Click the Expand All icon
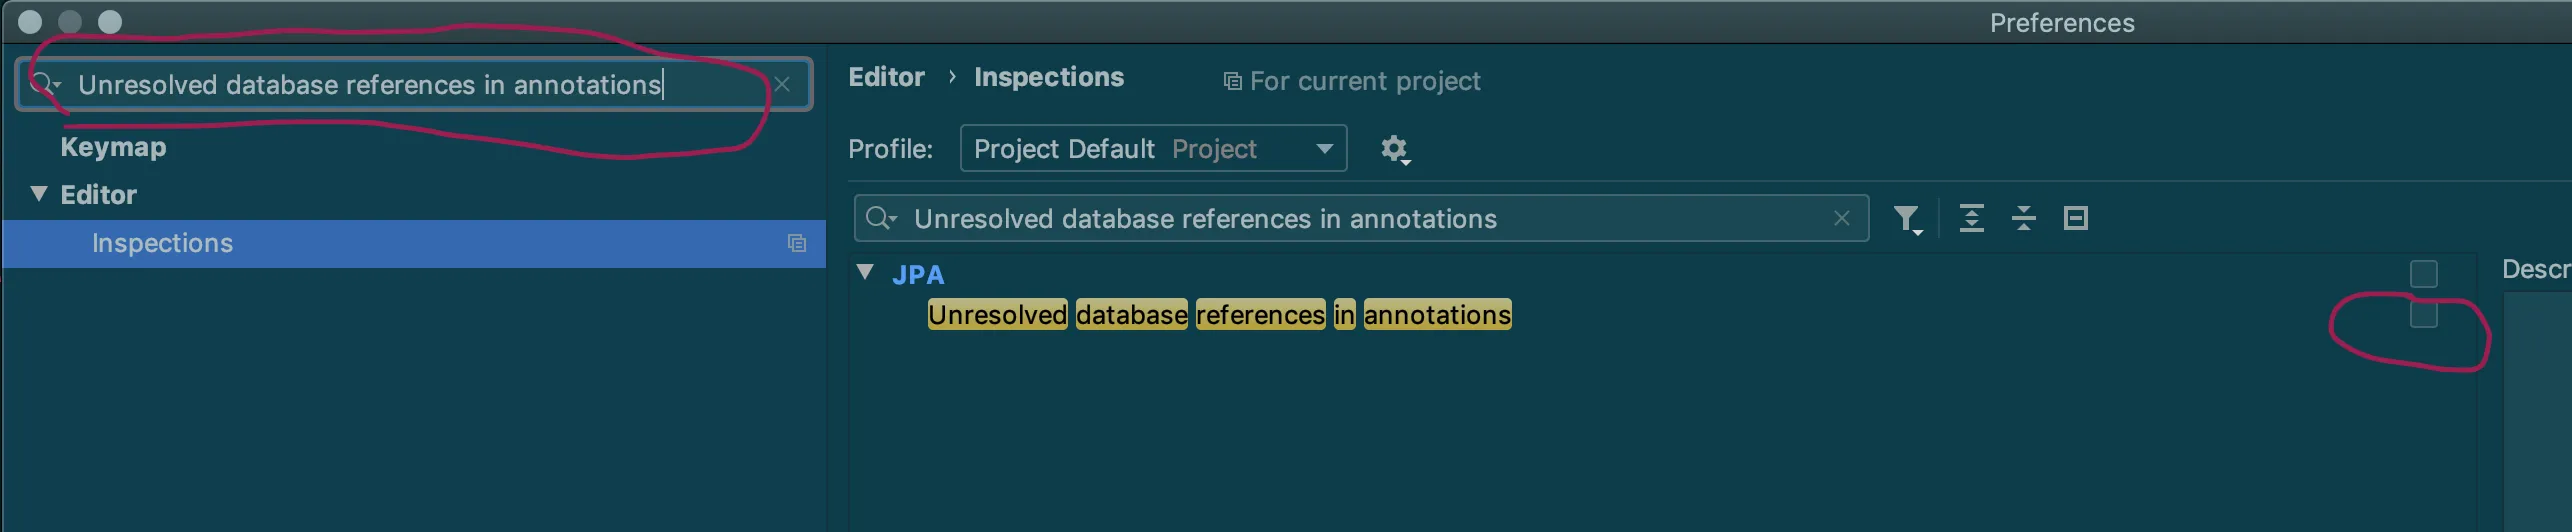This screenshot has height=532, width=2572. [1971, 219]
